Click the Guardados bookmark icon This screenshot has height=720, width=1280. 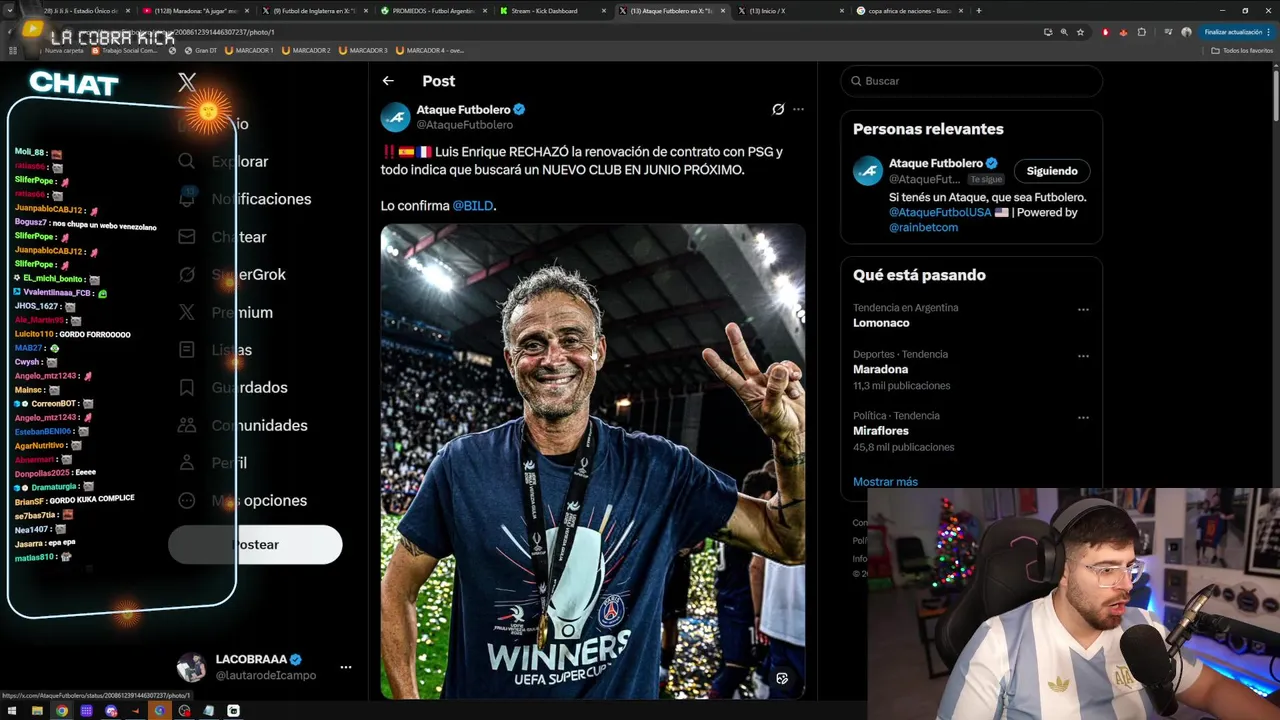[187, 387]
